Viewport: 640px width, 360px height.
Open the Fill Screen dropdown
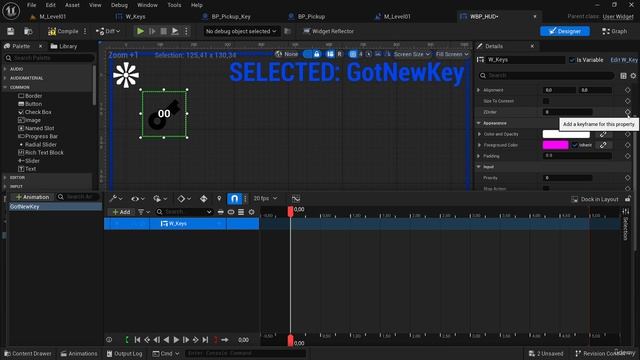452,54
